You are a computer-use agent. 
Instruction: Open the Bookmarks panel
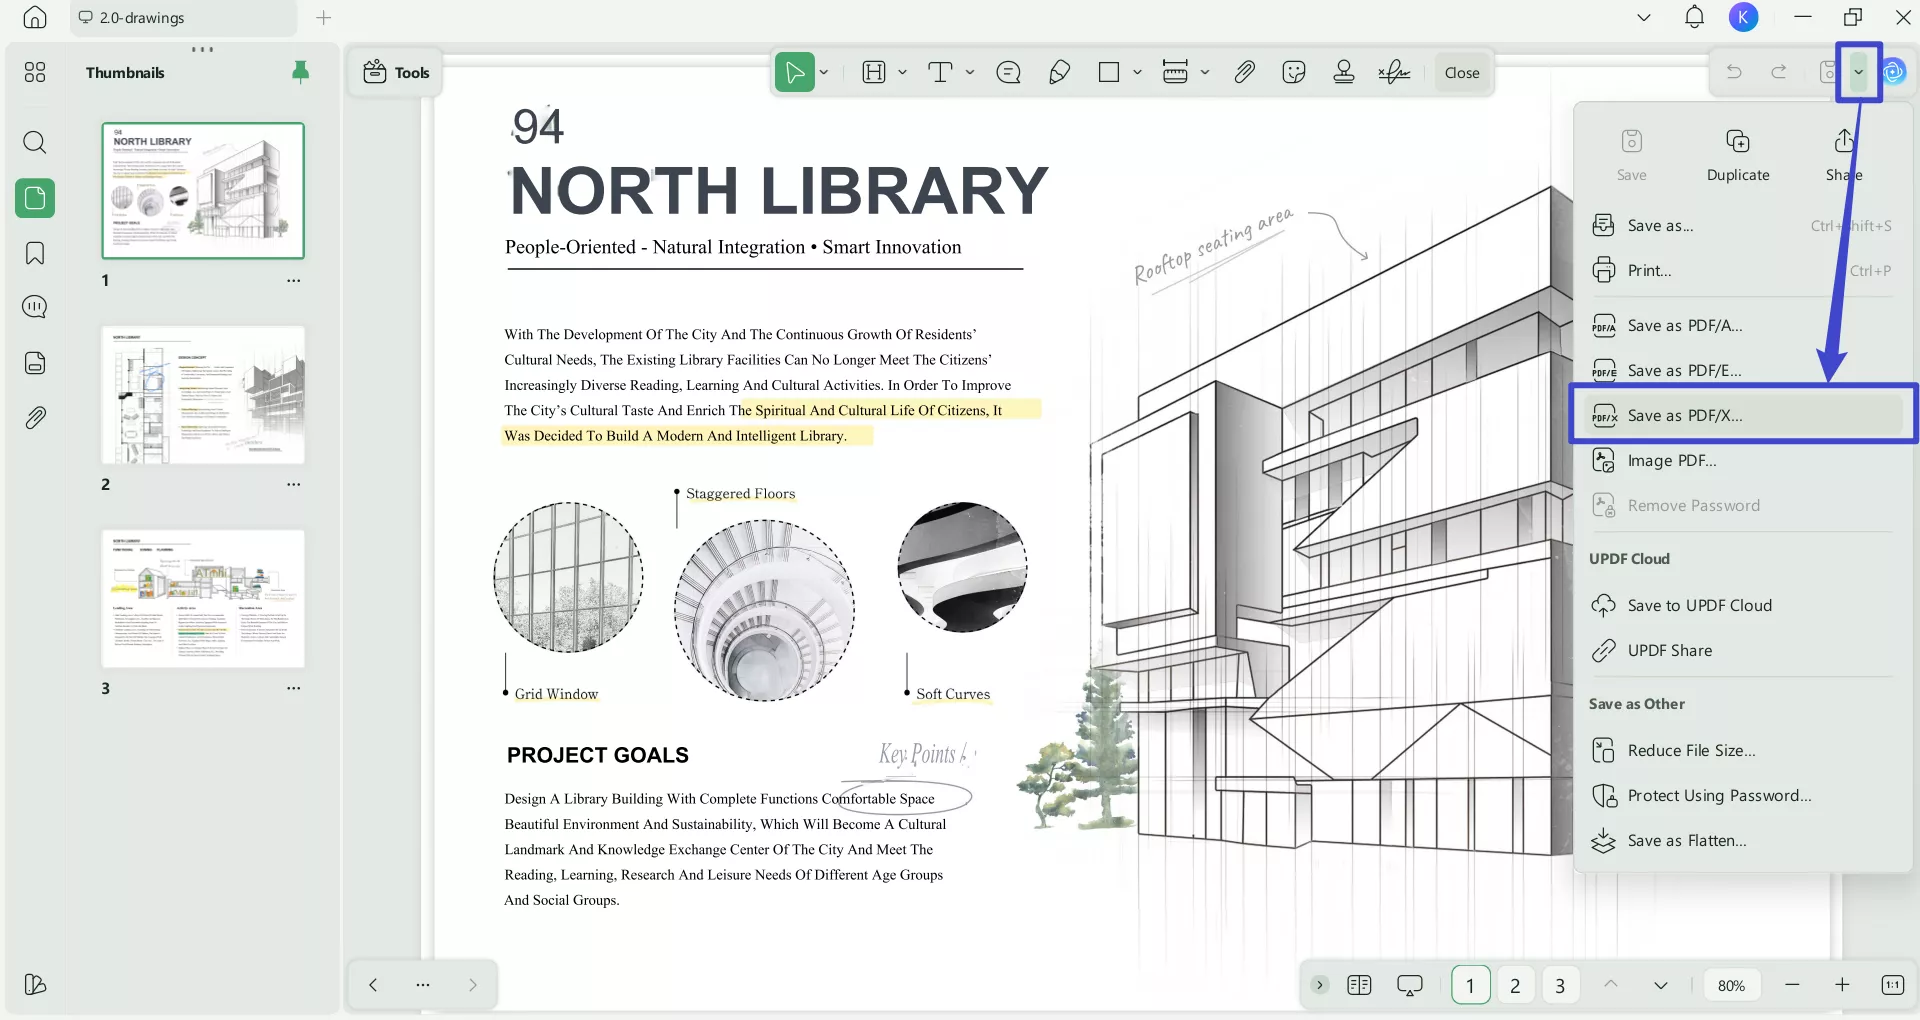click(35, 254)
